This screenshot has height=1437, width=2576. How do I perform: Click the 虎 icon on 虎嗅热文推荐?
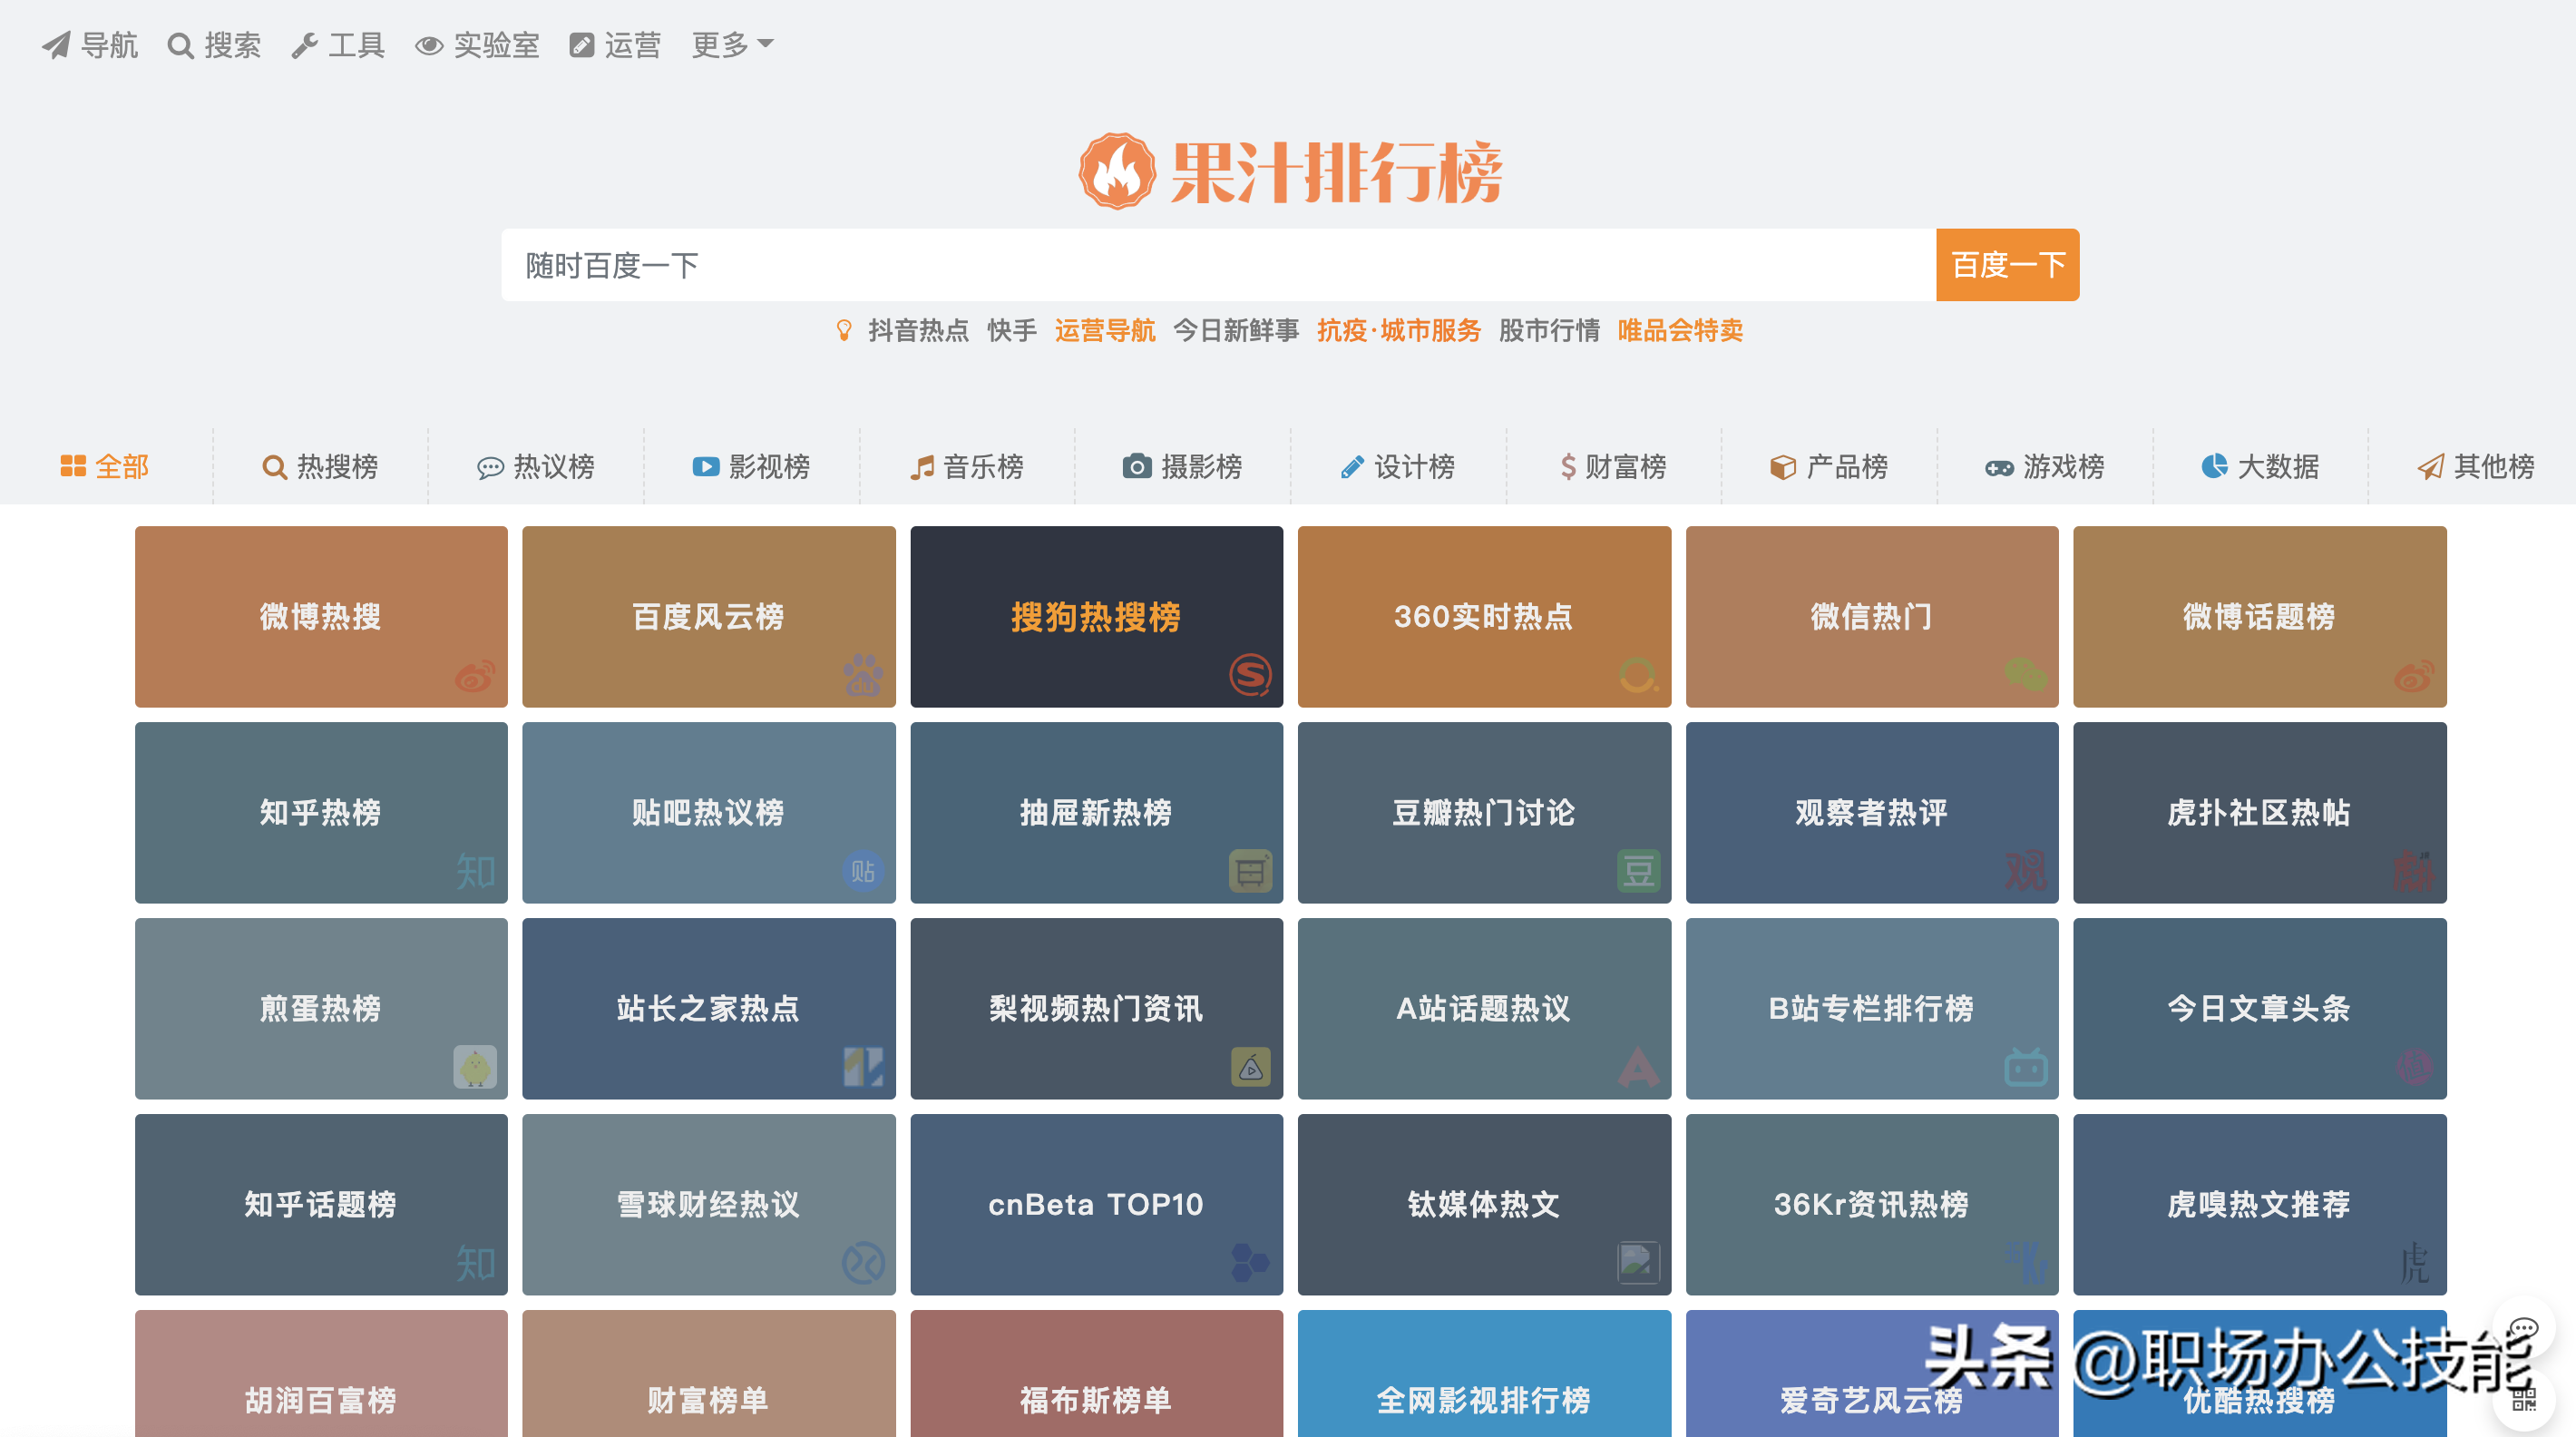click(2413, 1263)
